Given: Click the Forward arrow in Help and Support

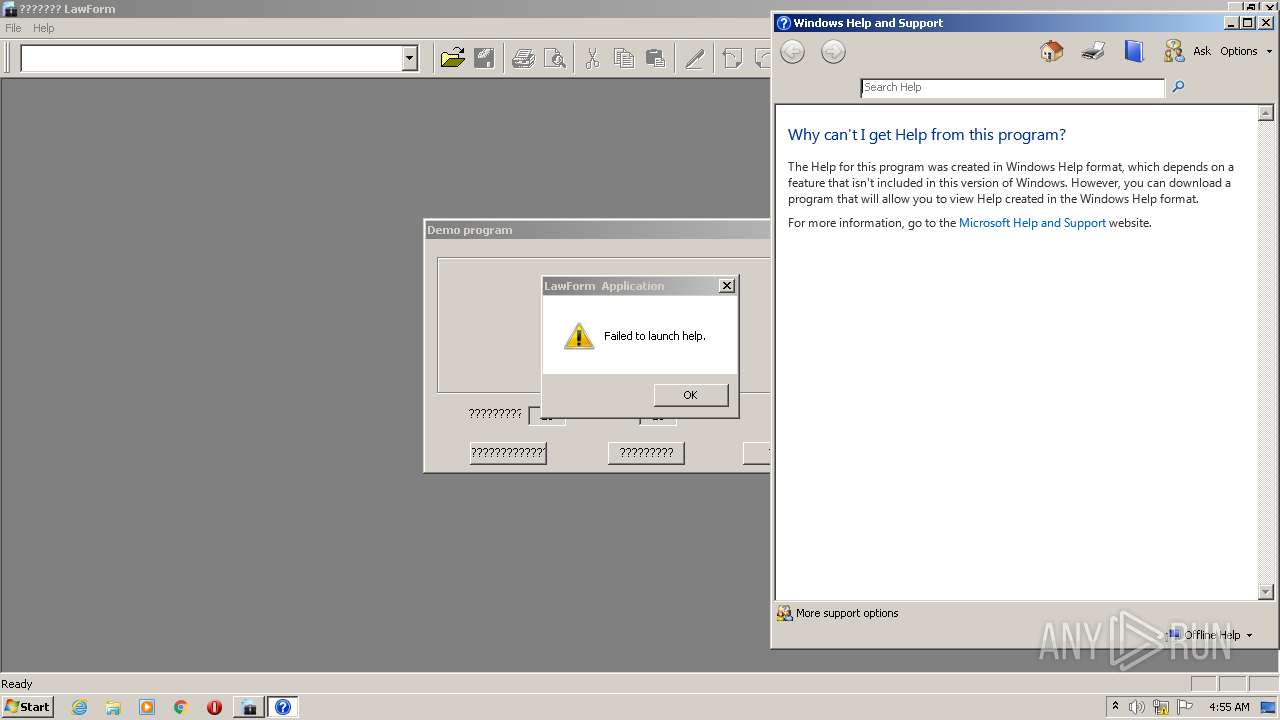Looking at the screenshot, I should 833,52.
